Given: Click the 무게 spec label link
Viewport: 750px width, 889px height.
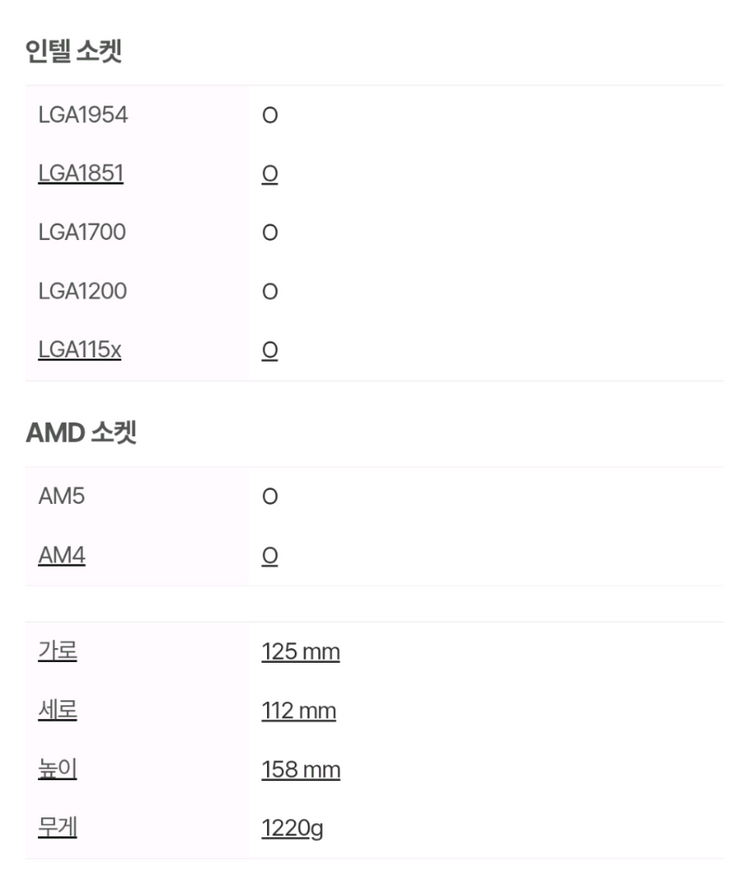Looking at the screenshot, I should click(x=58, y=829).
